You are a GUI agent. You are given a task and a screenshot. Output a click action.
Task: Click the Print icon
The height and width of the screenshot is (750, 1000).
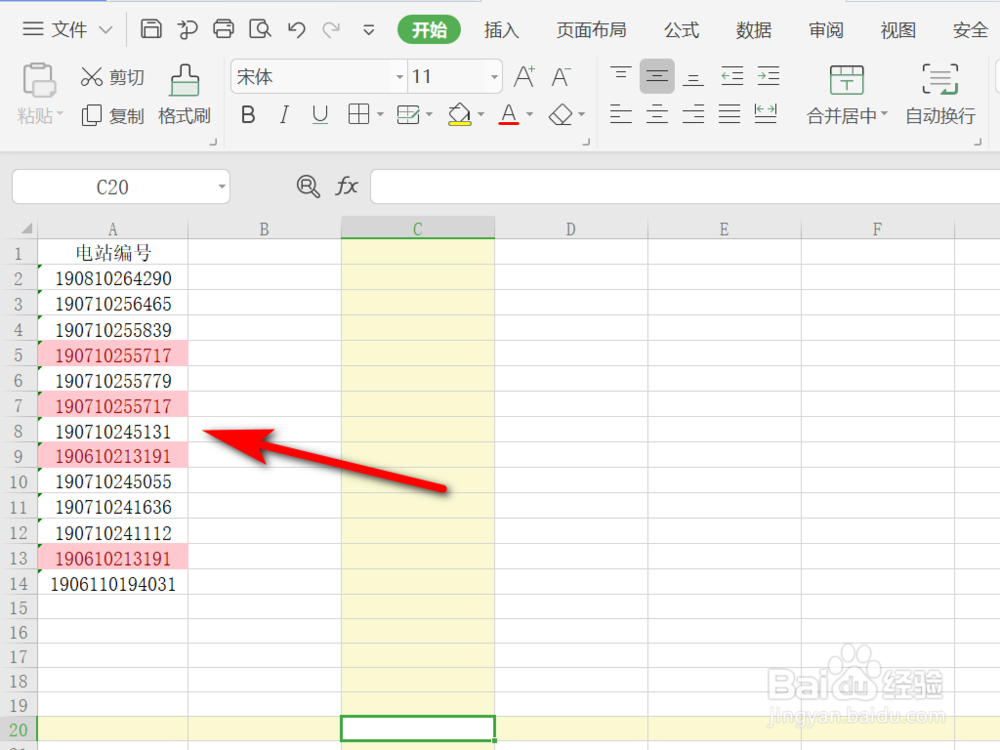coord(223,29)
